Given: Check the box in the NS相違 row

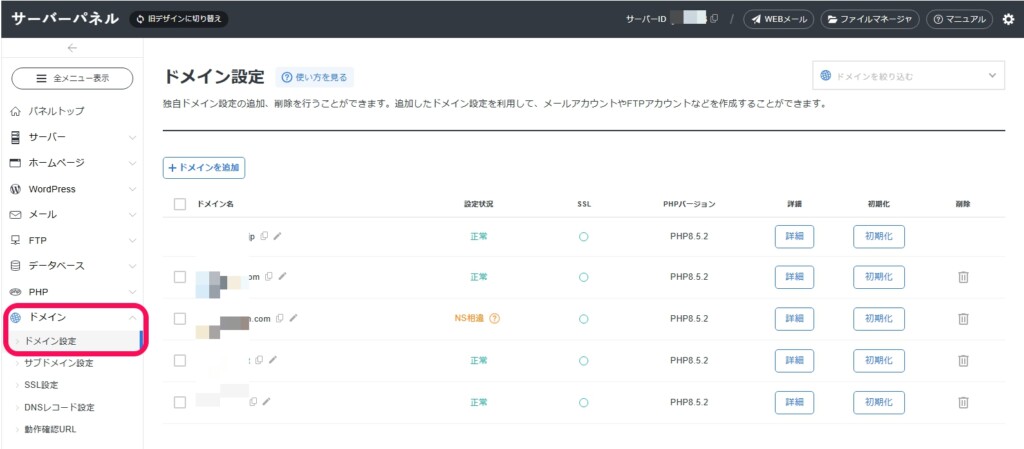Looking at the screenshot, I should point(180,318).
